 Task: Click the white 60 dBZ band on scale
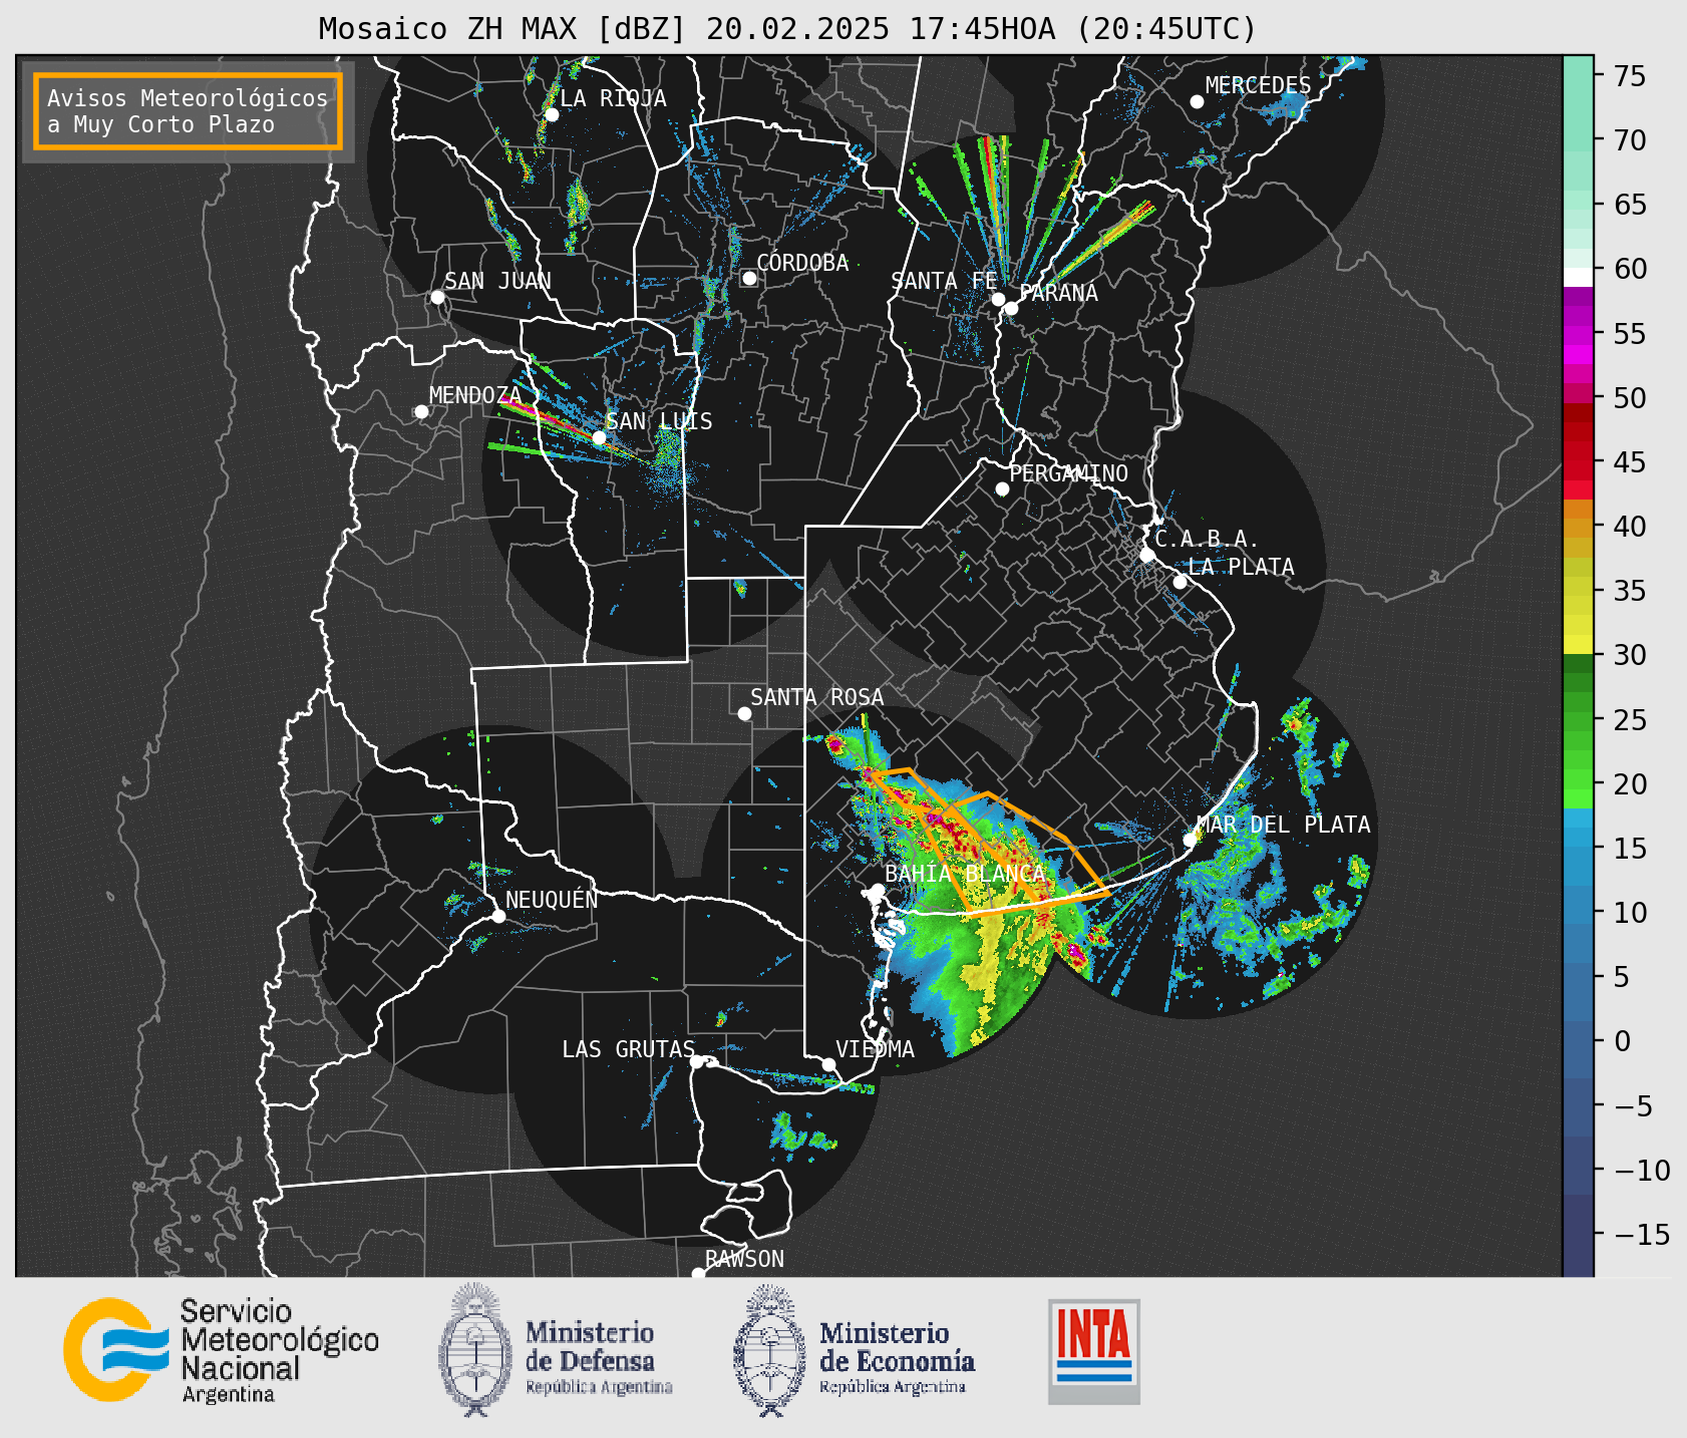pyautogui.click(x=1577, y=277)
